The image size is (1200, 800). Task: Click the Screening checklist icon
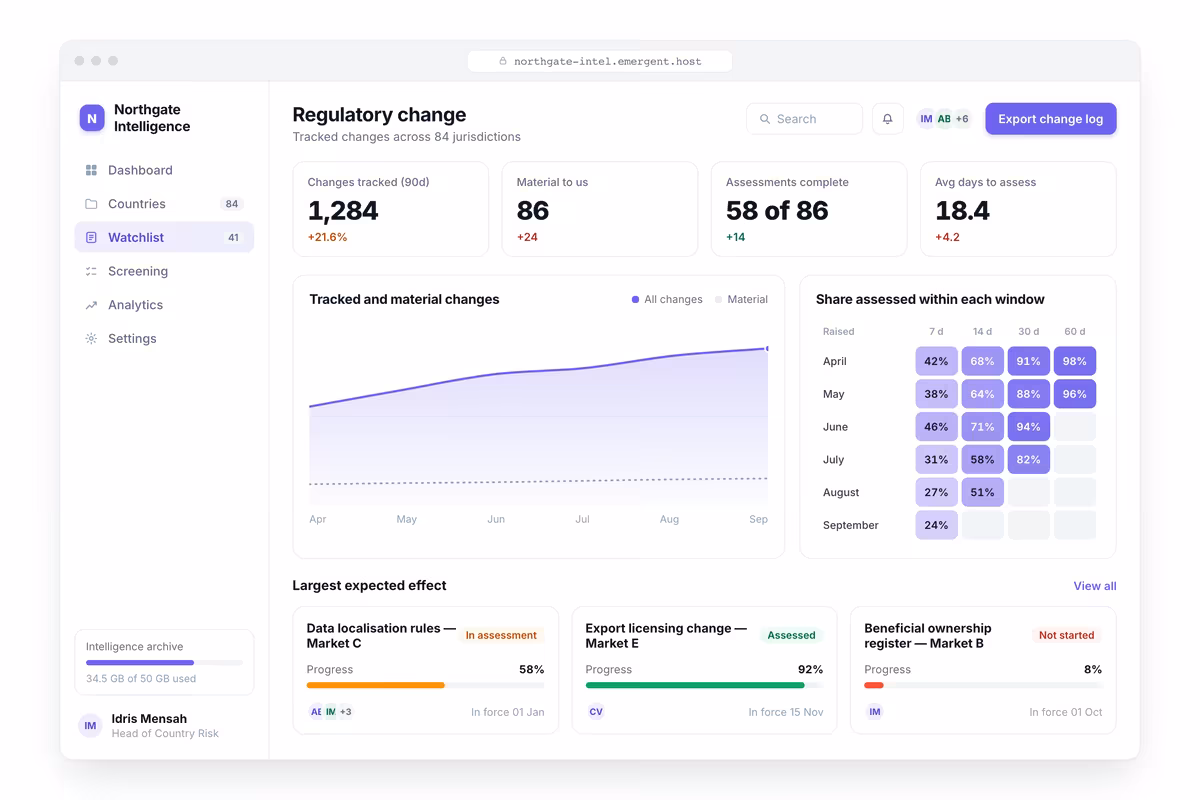pos(91,272)
